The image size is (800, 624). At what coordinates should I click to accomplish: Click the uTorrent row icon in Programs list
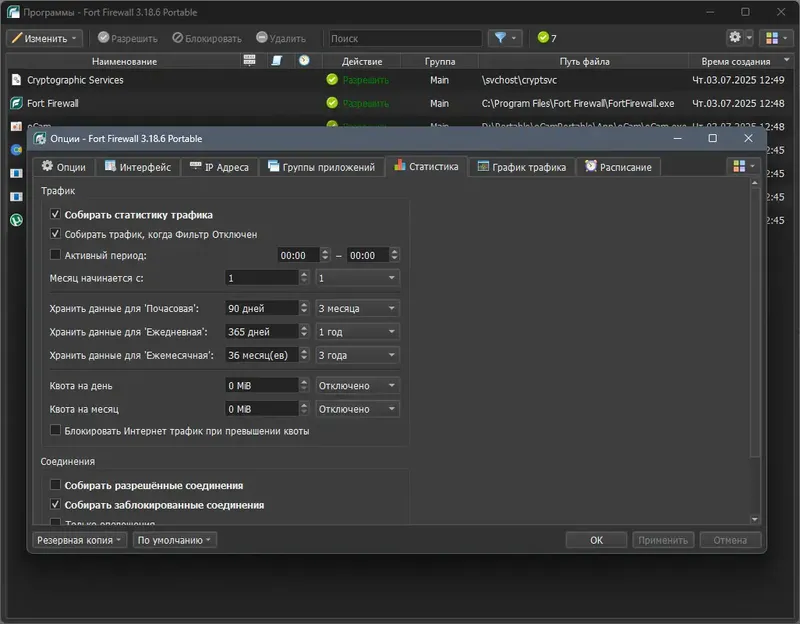coord(16,220)
